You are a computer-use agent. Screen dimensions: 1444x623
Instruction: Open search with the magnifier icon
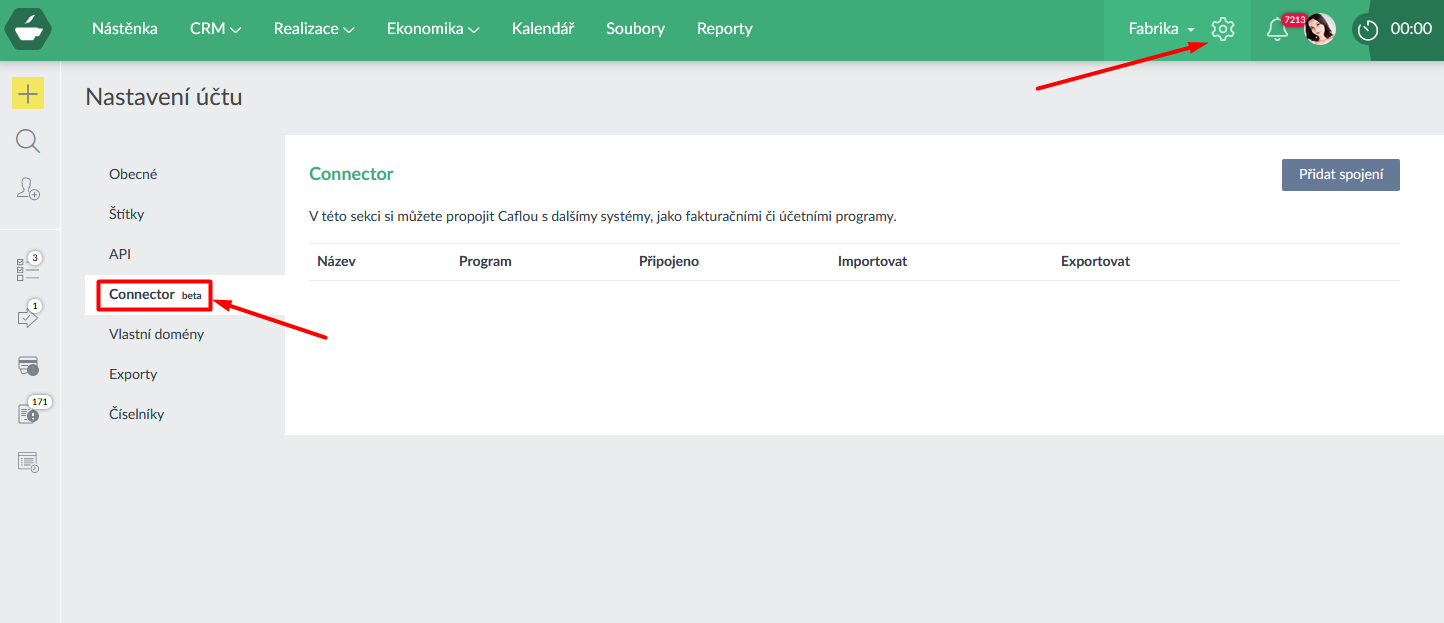tap(28, 141)
